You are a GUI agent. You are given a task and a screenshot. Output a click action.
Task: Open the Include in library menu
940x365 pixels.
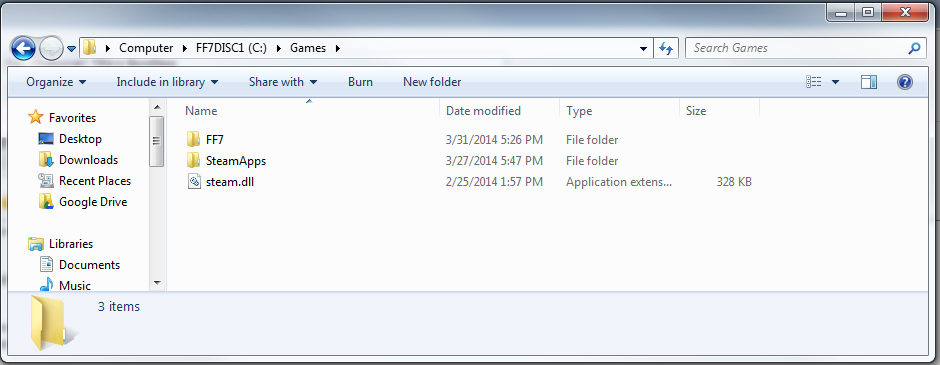pos(167,82)
